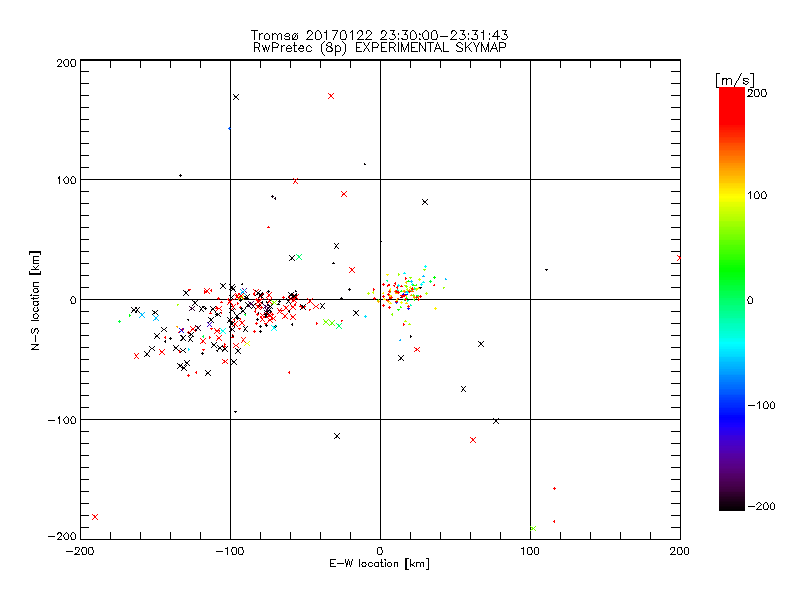Click the colorbar's top '200' label
The image size is (800, 600).
(x=757, y=93)
